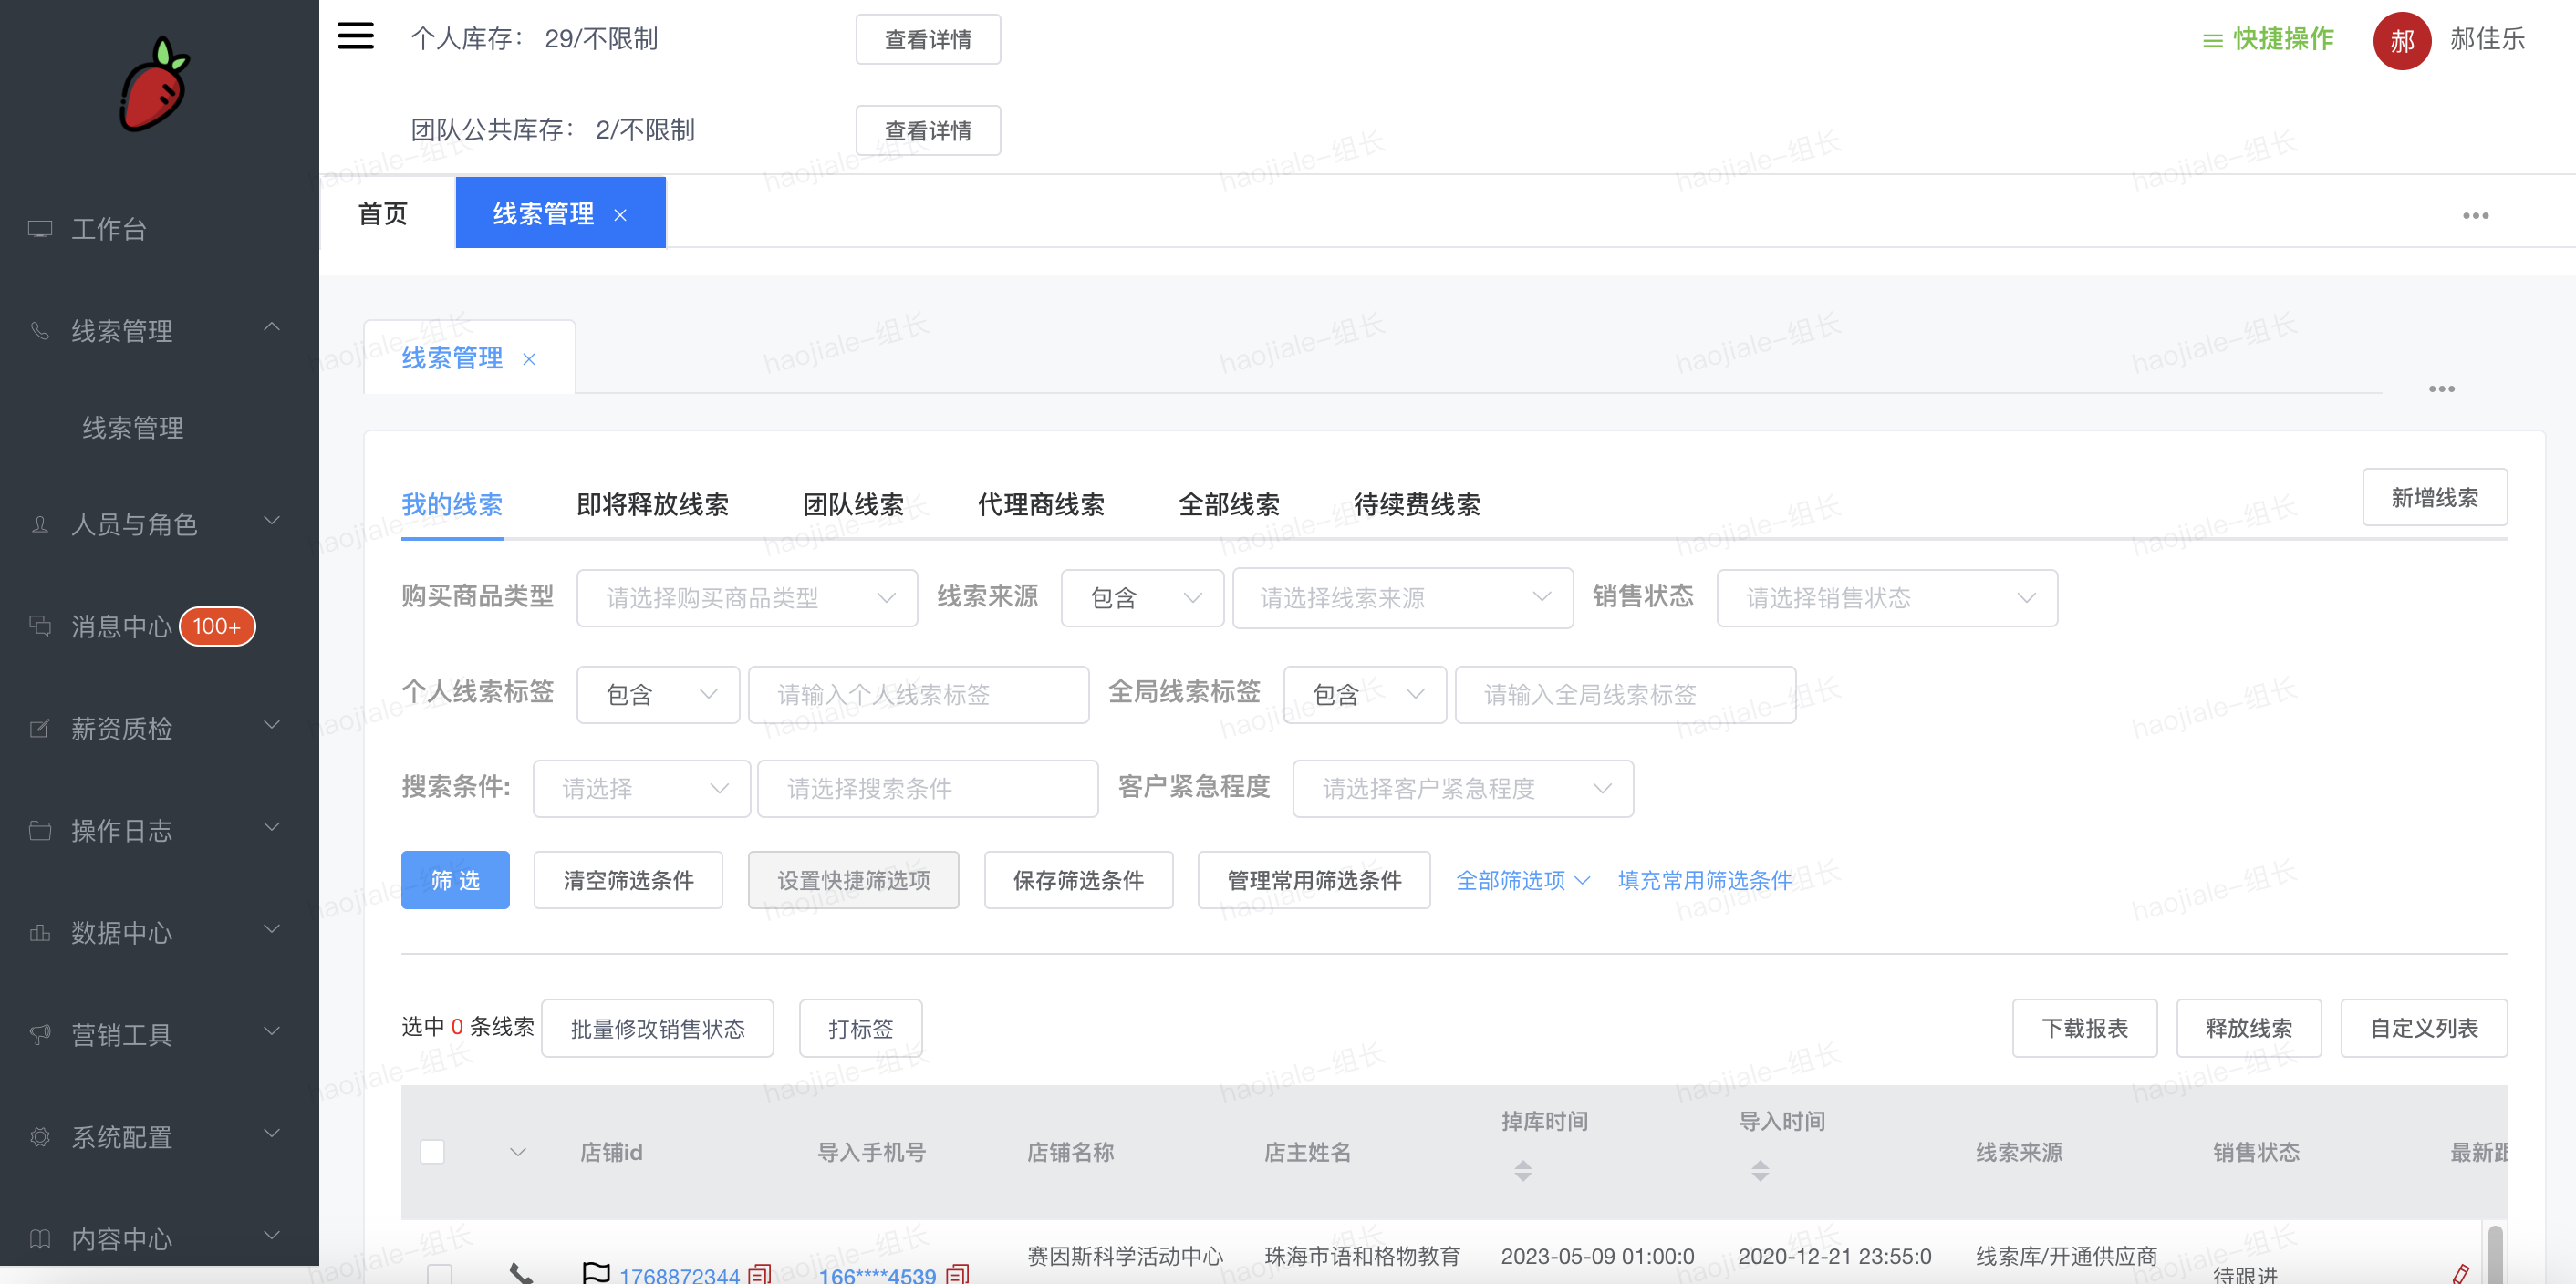Click 填充常用筛选条件 link
The height and width of the screenshot is (1284, 2576).
coord(1704,880)
